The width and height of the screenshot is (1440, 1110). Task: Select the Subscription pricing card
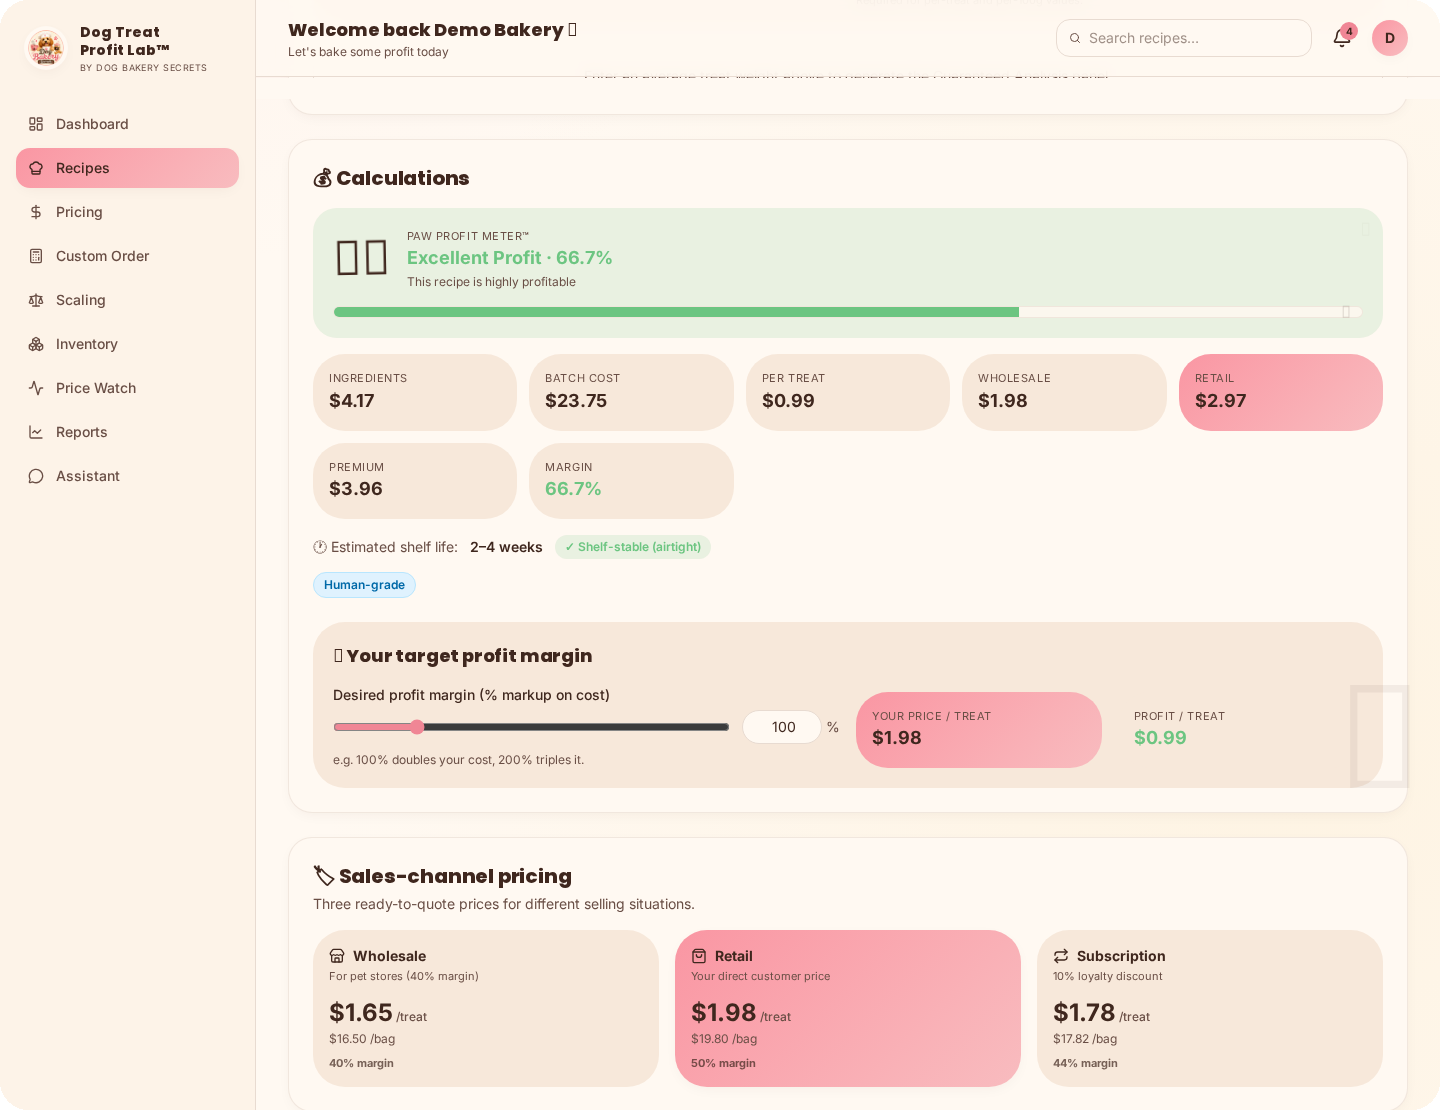point(1210,1008)
